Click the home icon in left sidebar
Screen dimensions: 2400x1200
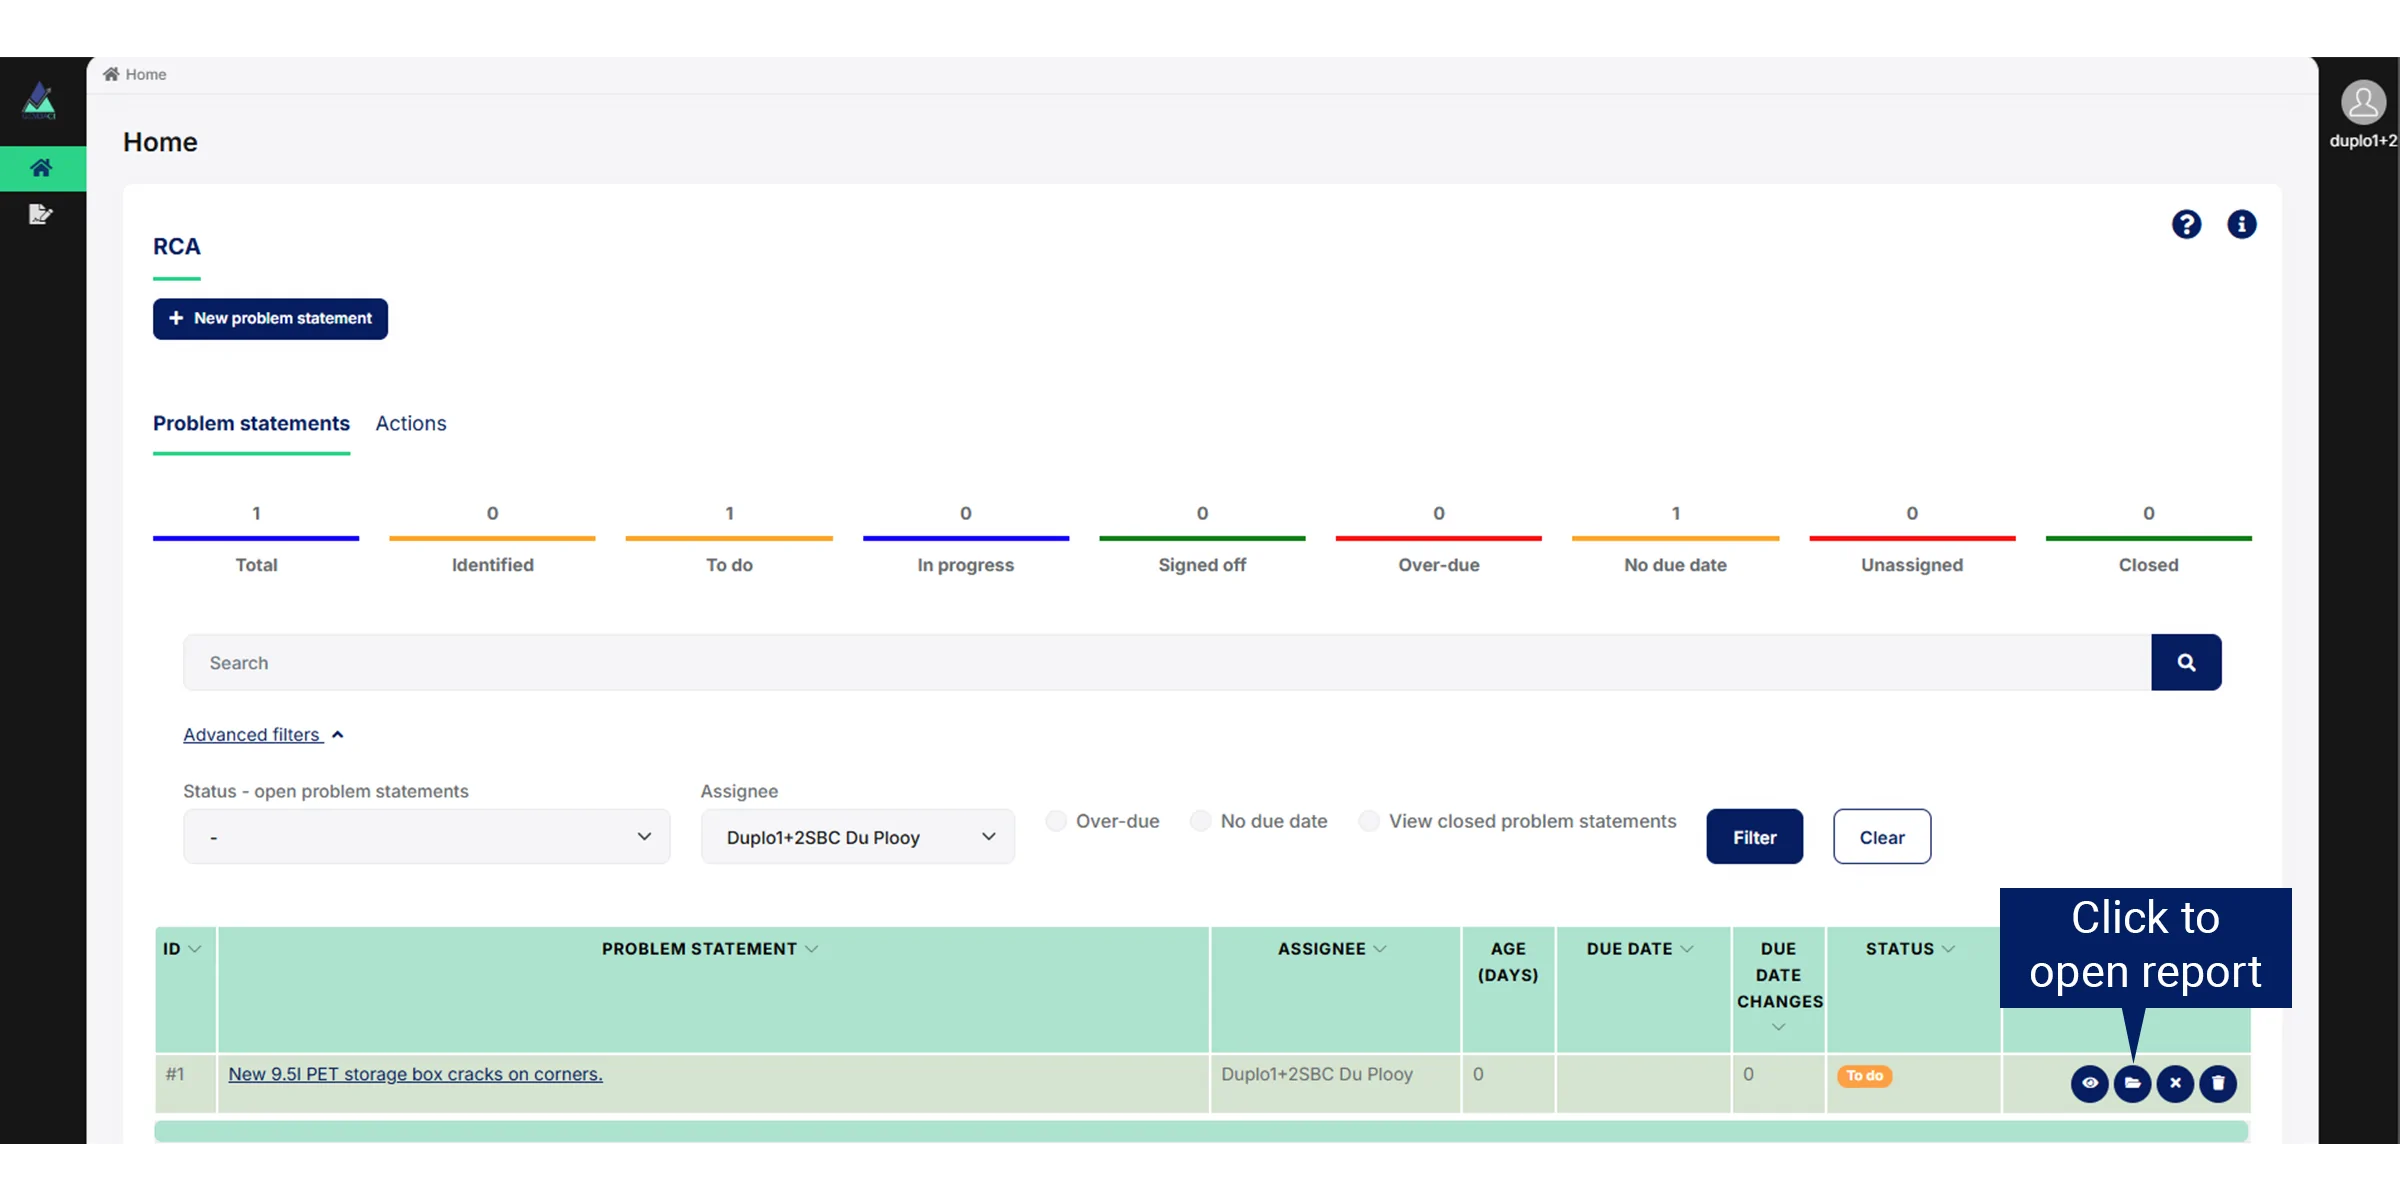41,168
